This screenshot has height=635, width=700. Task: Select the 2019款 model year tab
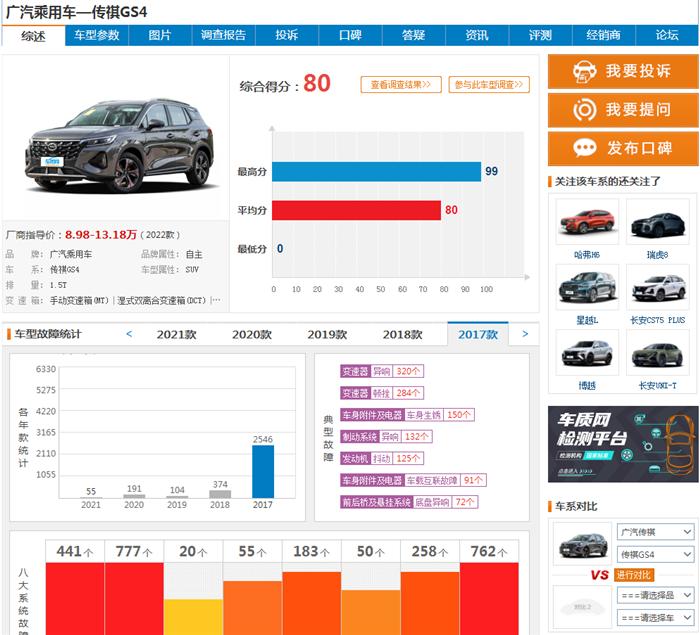coord(327,334)
